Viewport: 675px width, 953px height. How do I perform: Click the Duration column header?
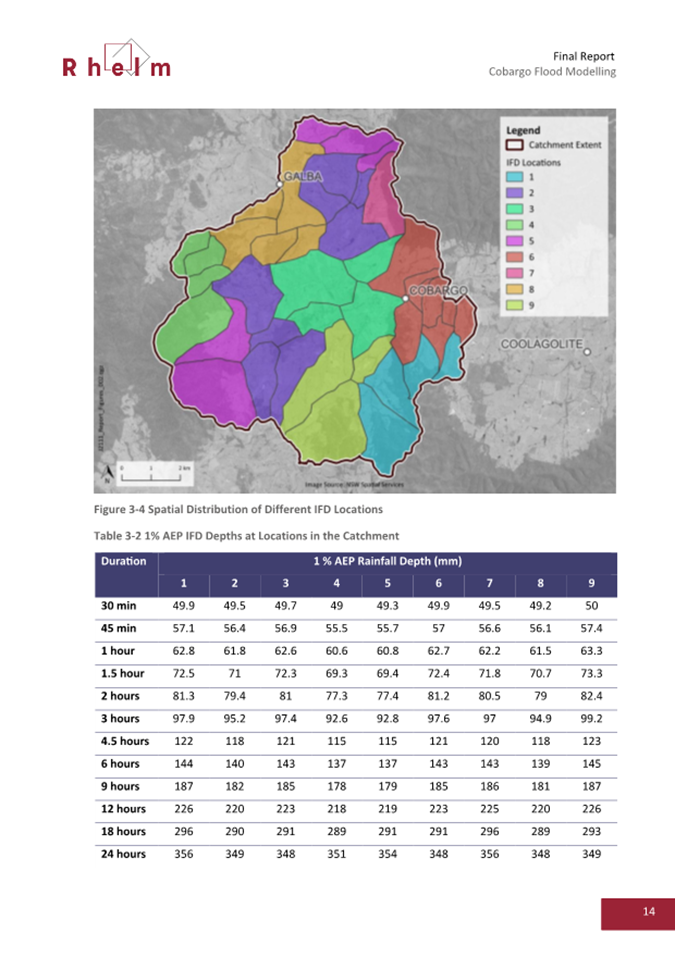124,562
